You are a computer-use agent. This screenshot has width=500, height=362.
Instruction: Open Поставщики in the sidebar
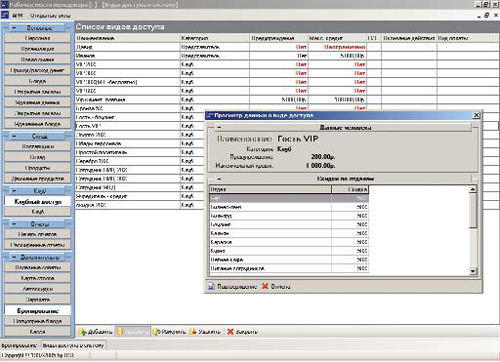[x=37, y=147]
